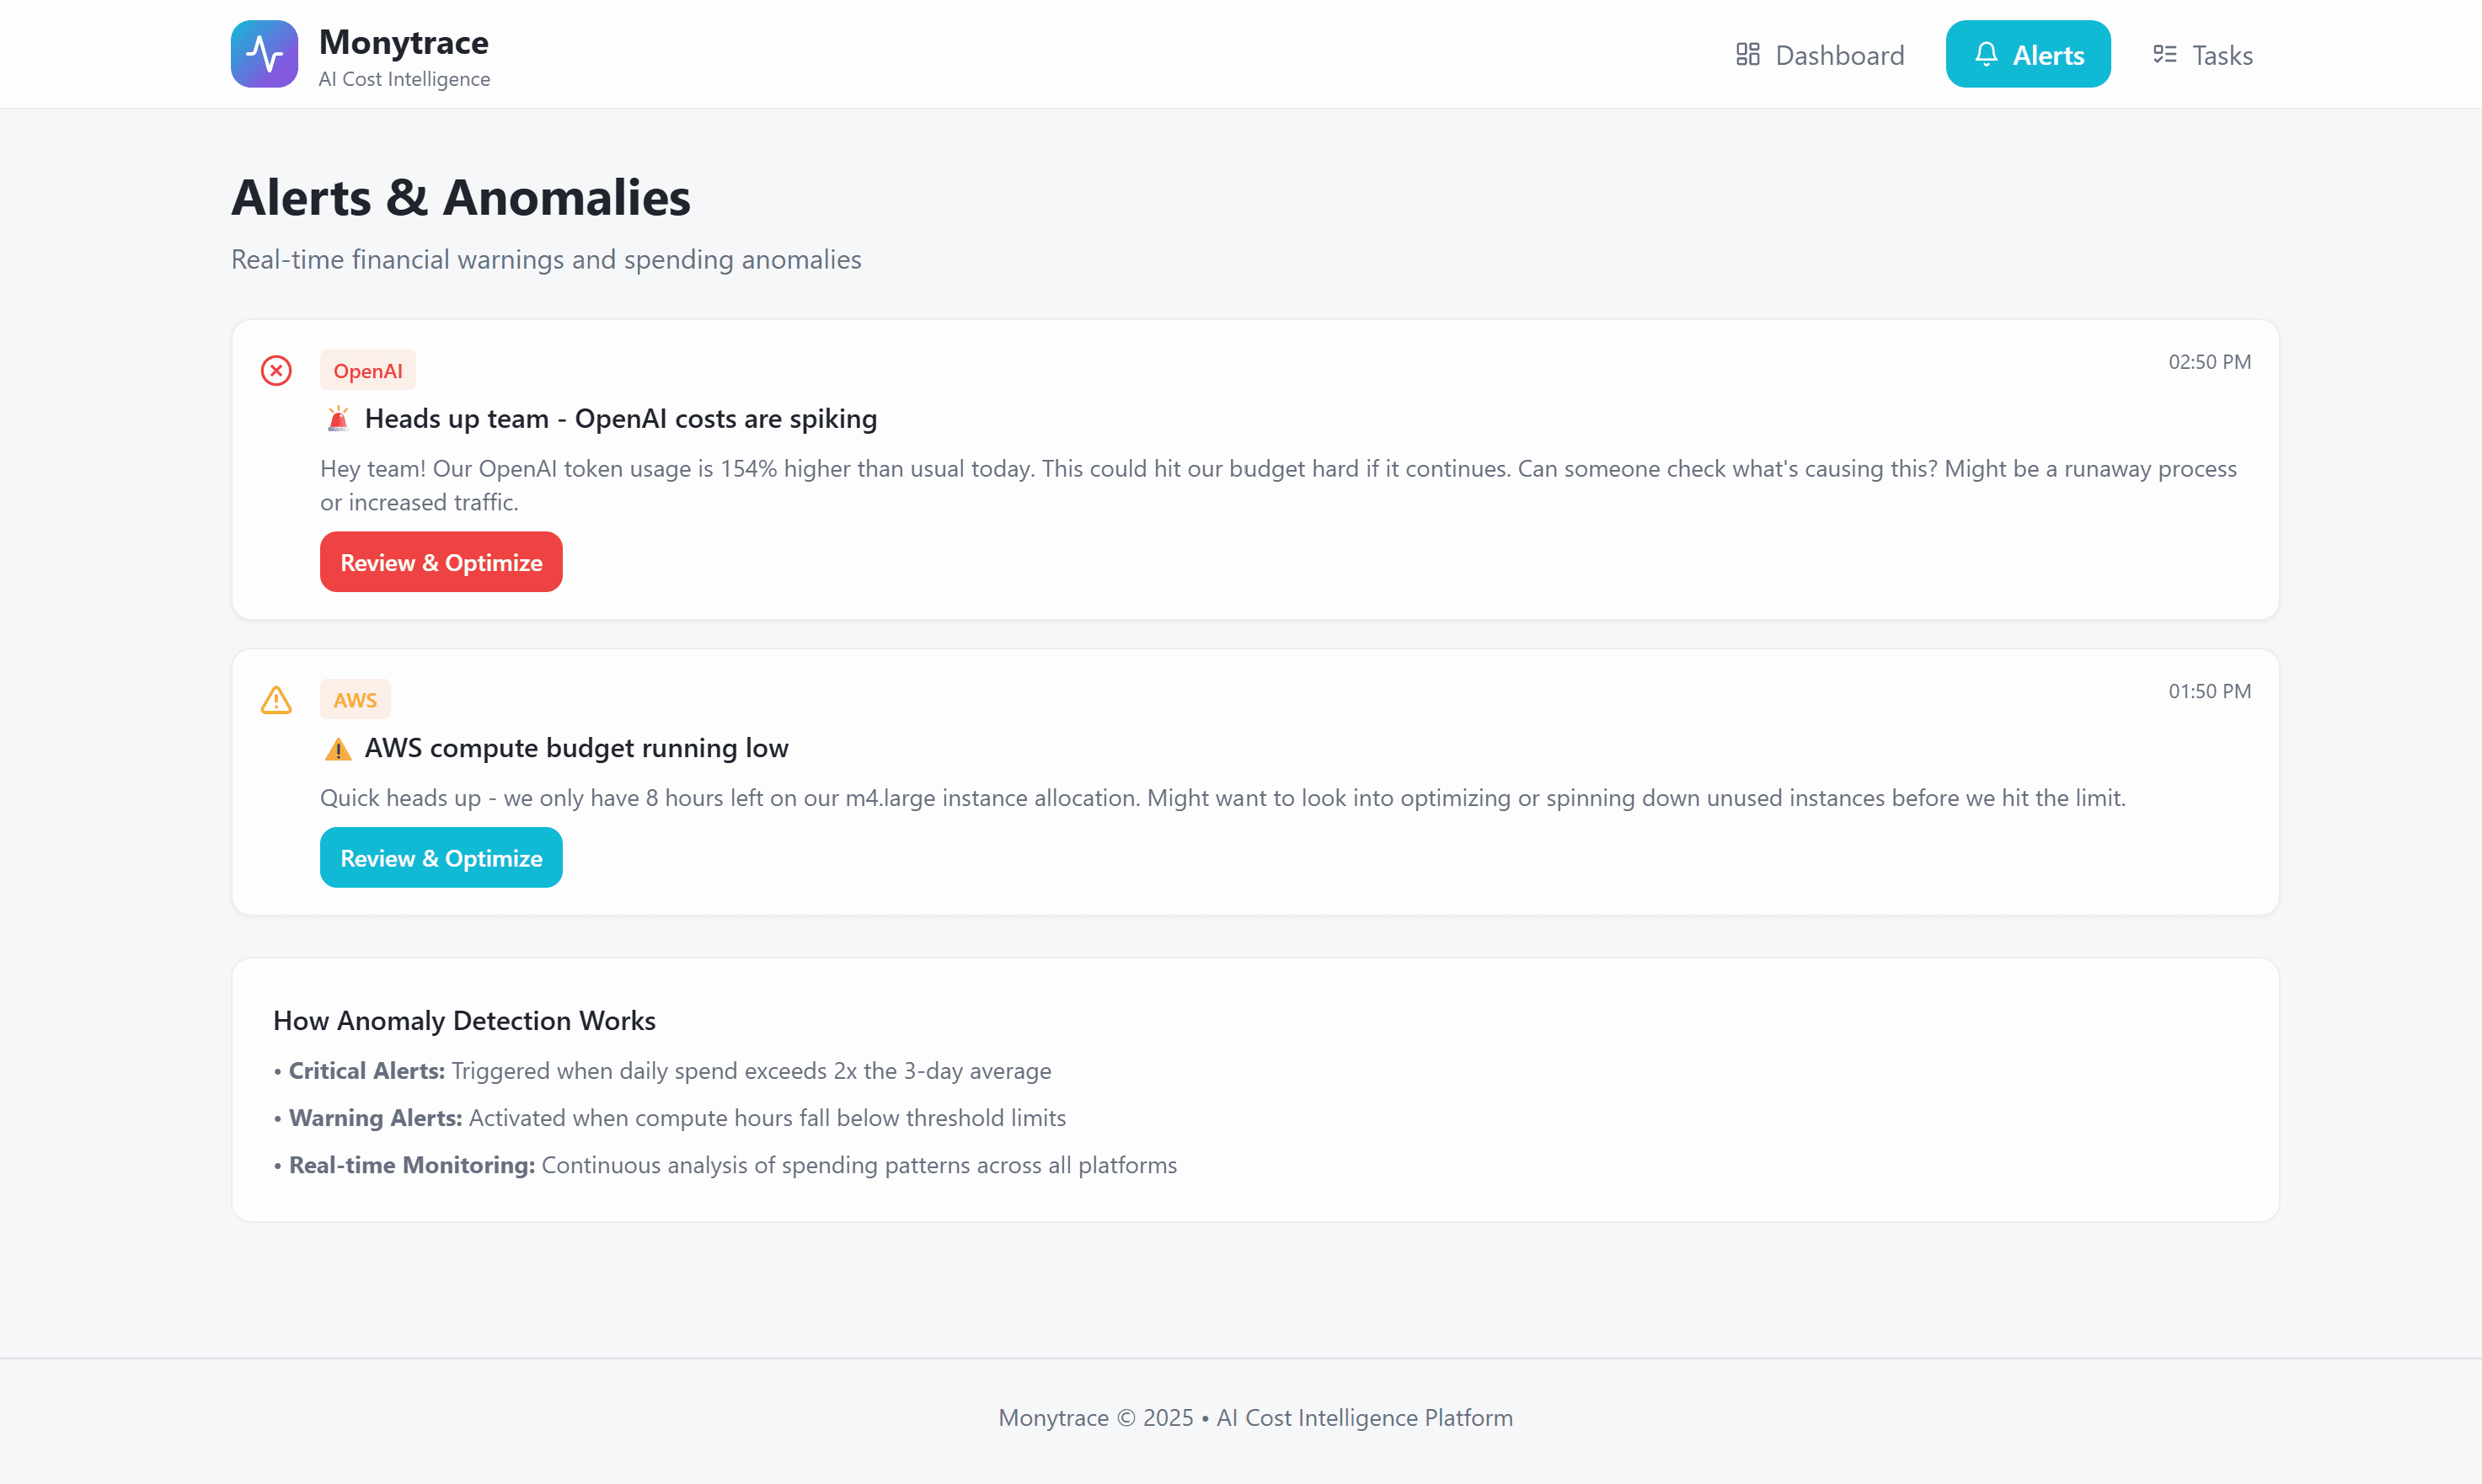Click the siren emoji beside OpenAI heading
This screenshot has width=2482, height=1484.
(338, 419)
